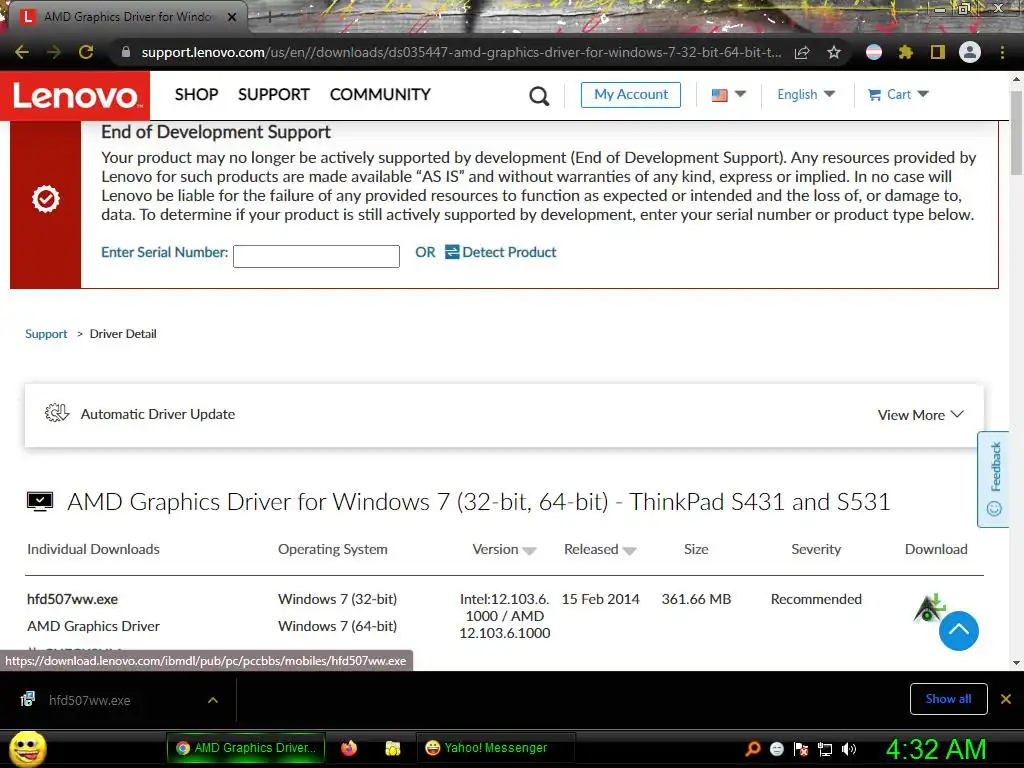Bookmark this page with the star icon
This screenshot has width=1024, height=768.
click(834, 52)
